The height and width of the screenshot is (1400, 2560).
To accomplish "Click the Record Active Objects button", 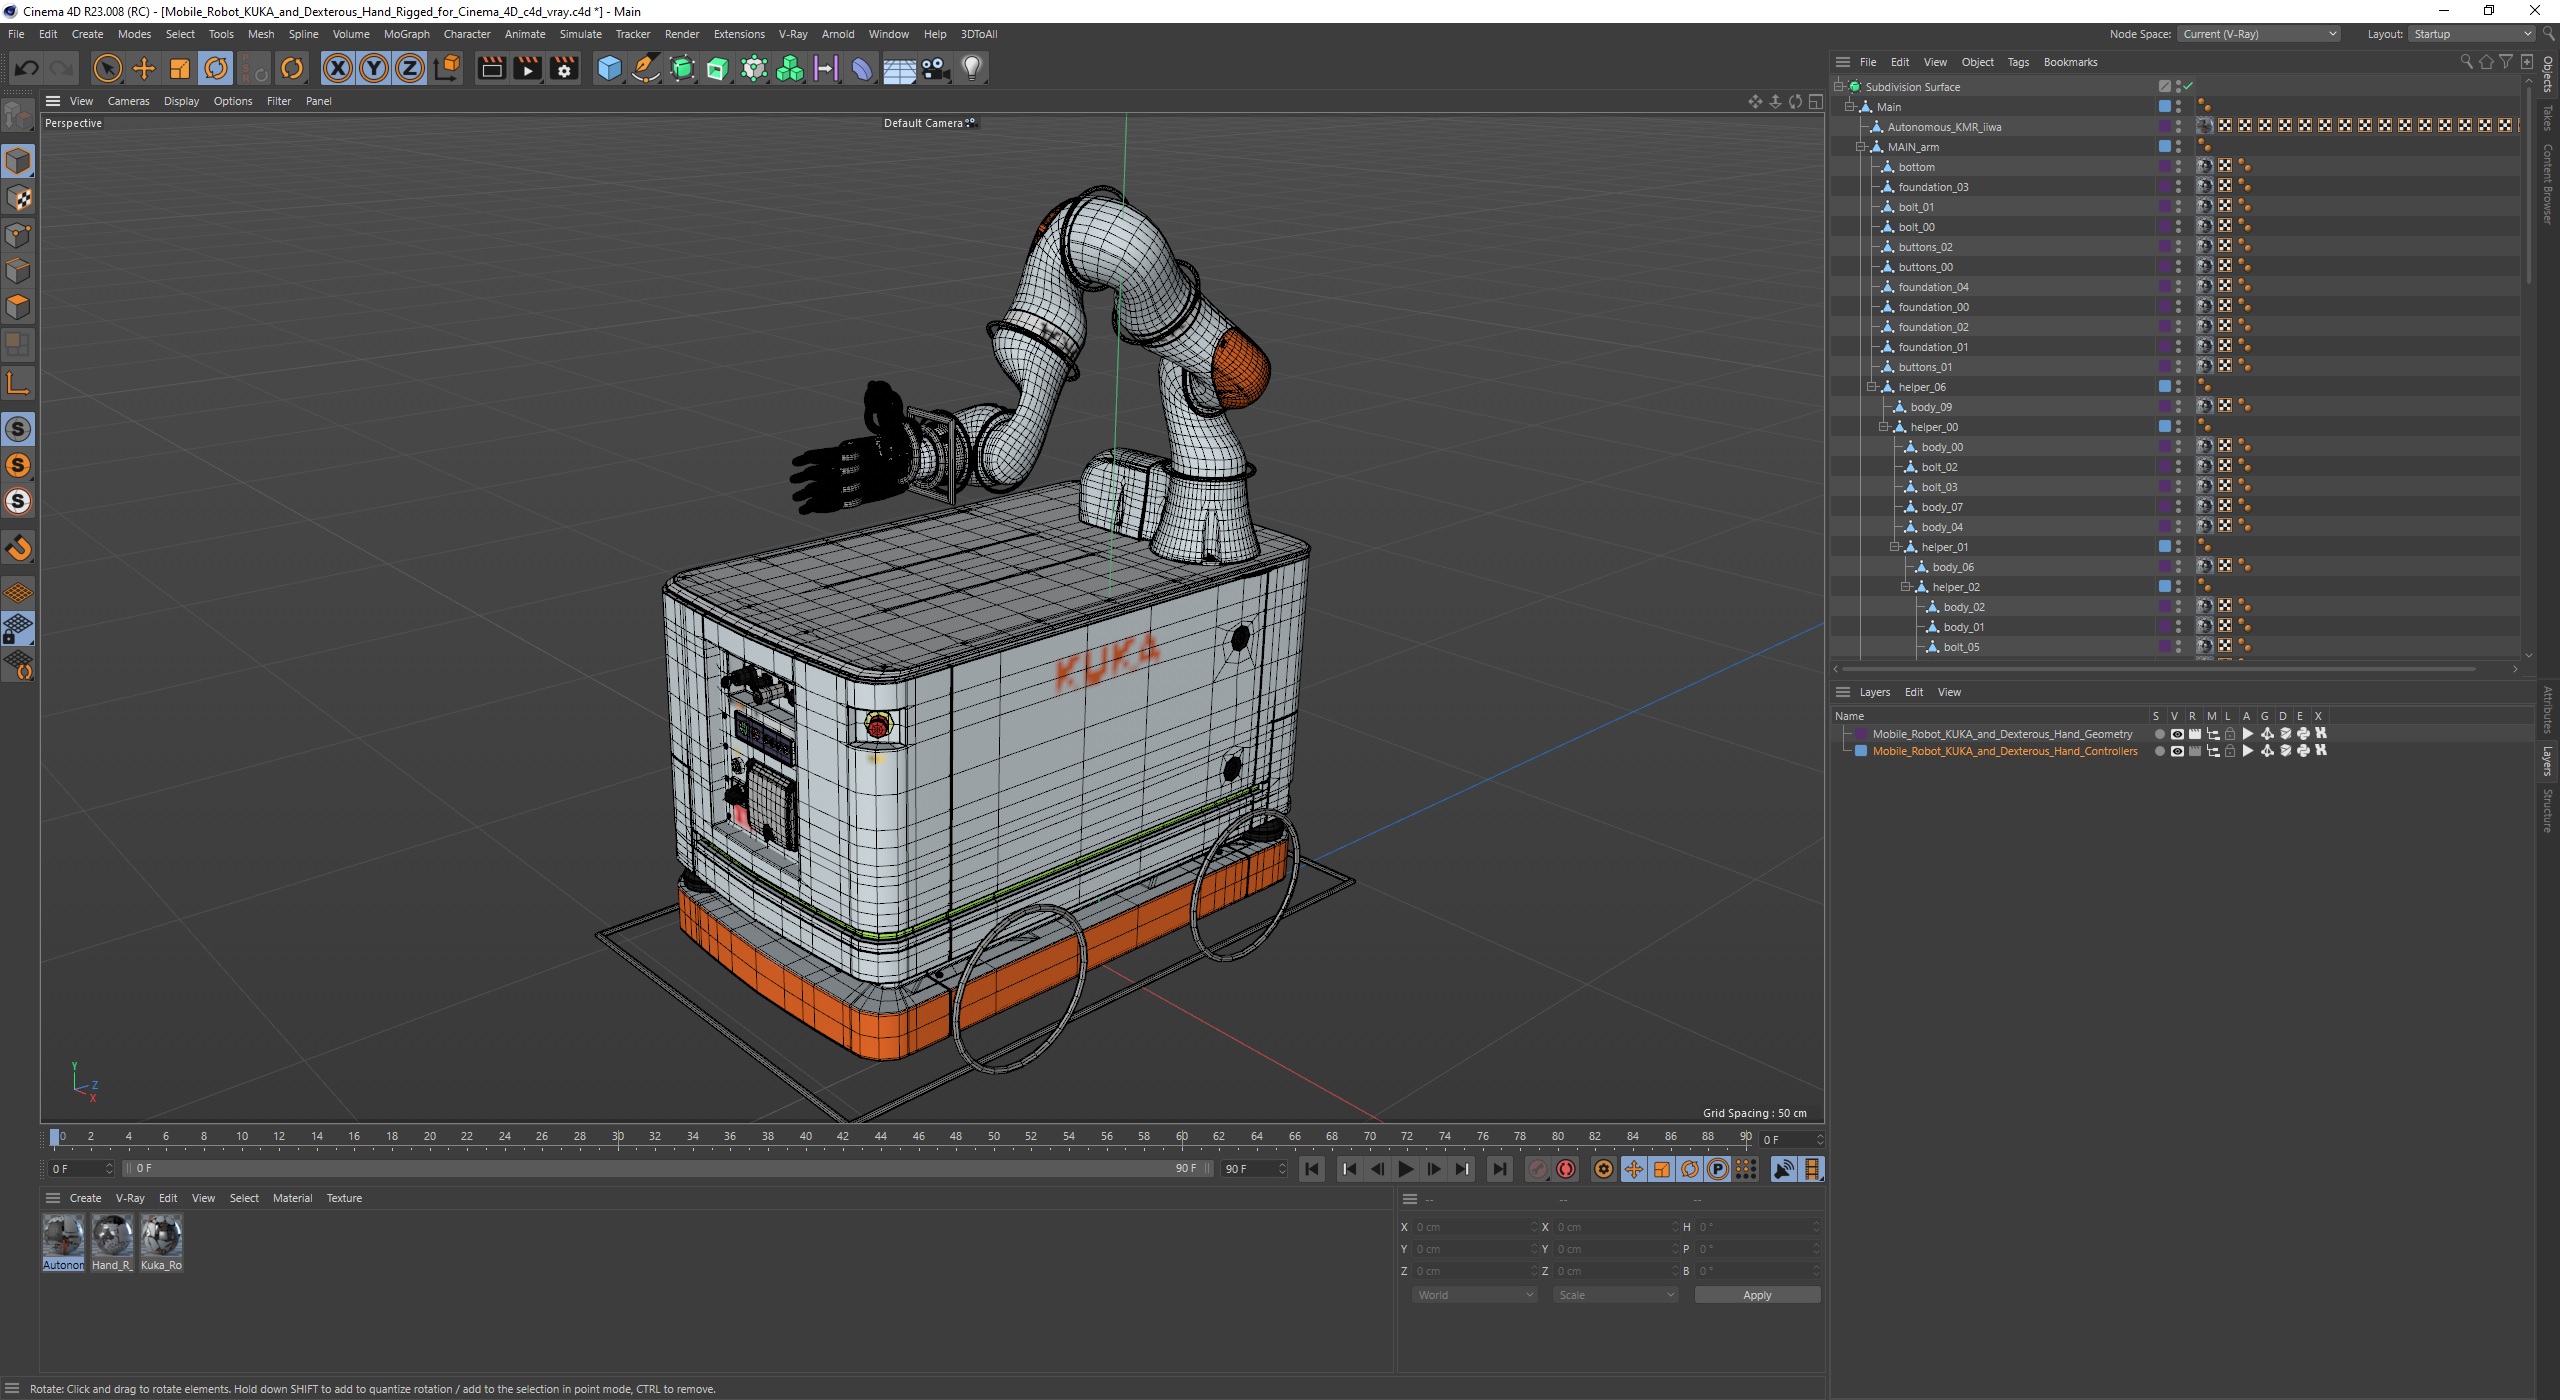I will click(1538, 1169).
